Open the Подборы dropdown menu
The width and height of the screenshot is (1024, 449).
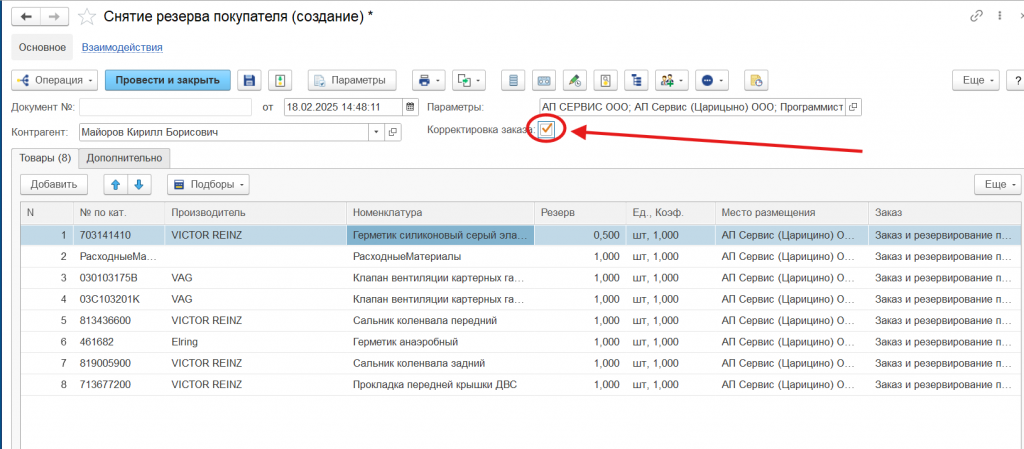coord(207,184)
